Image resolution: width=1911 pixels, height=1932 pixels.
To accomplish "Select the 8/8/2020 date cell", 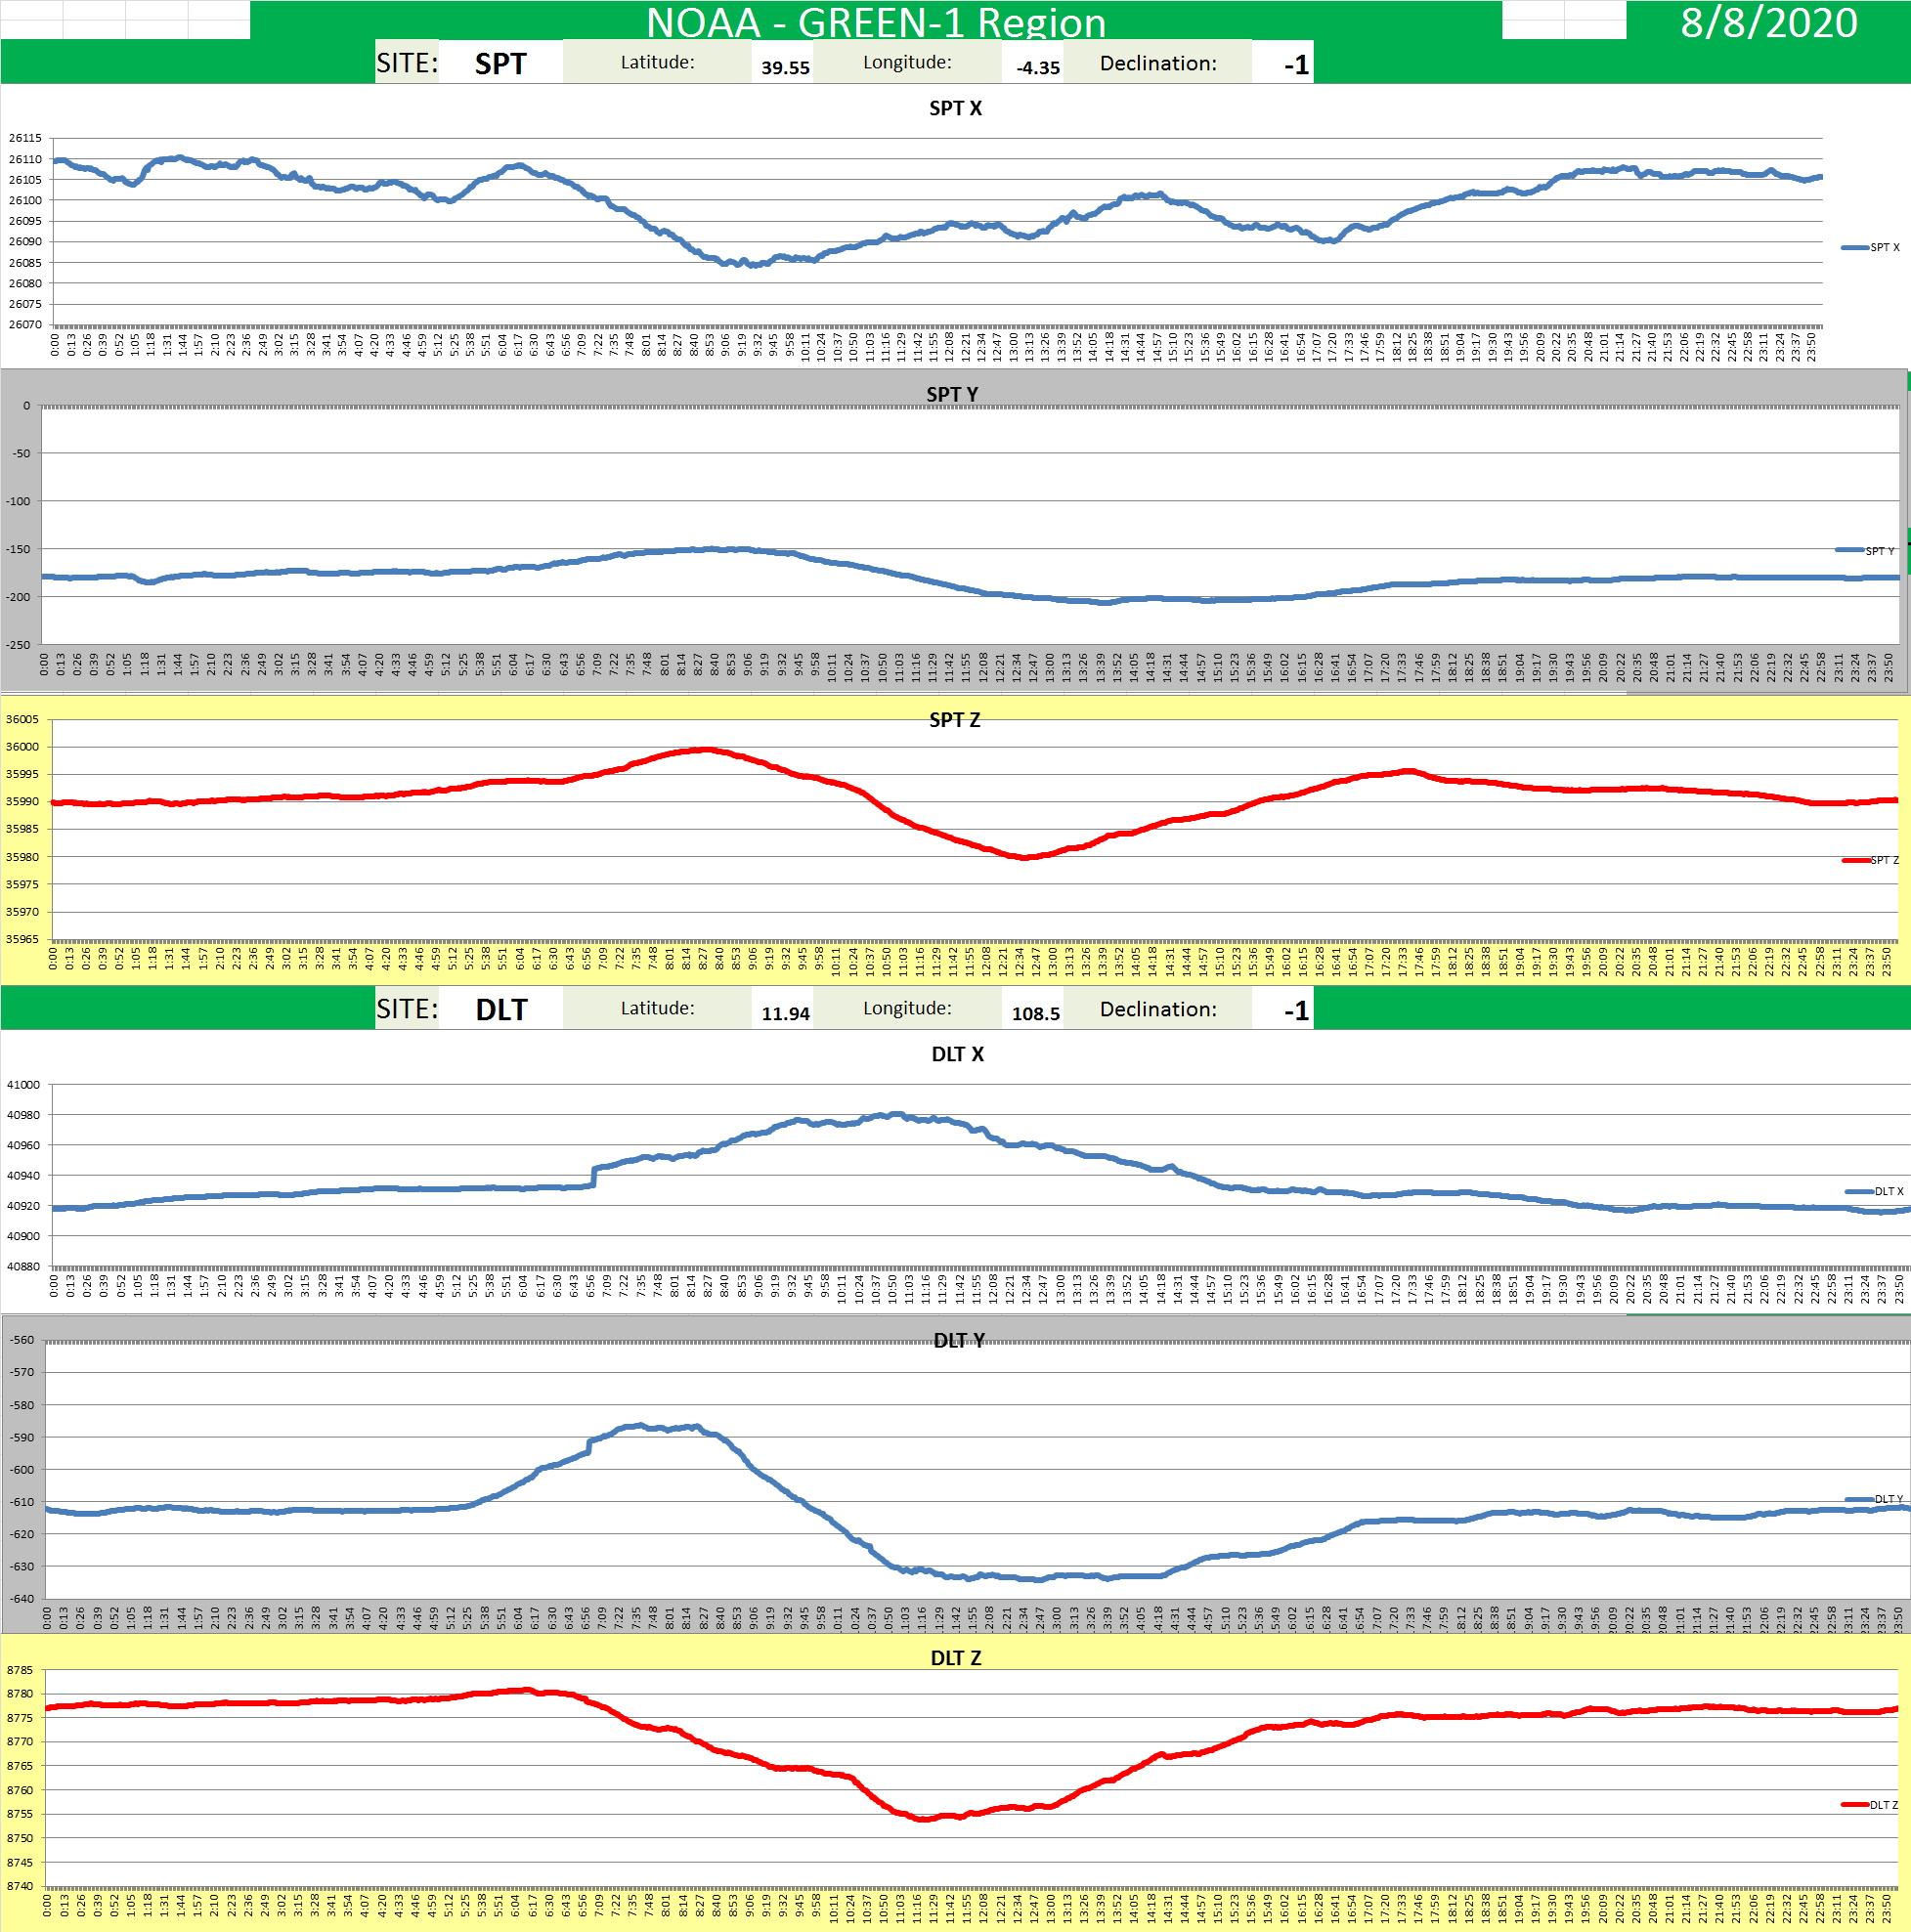I will tap(1767, 22).
